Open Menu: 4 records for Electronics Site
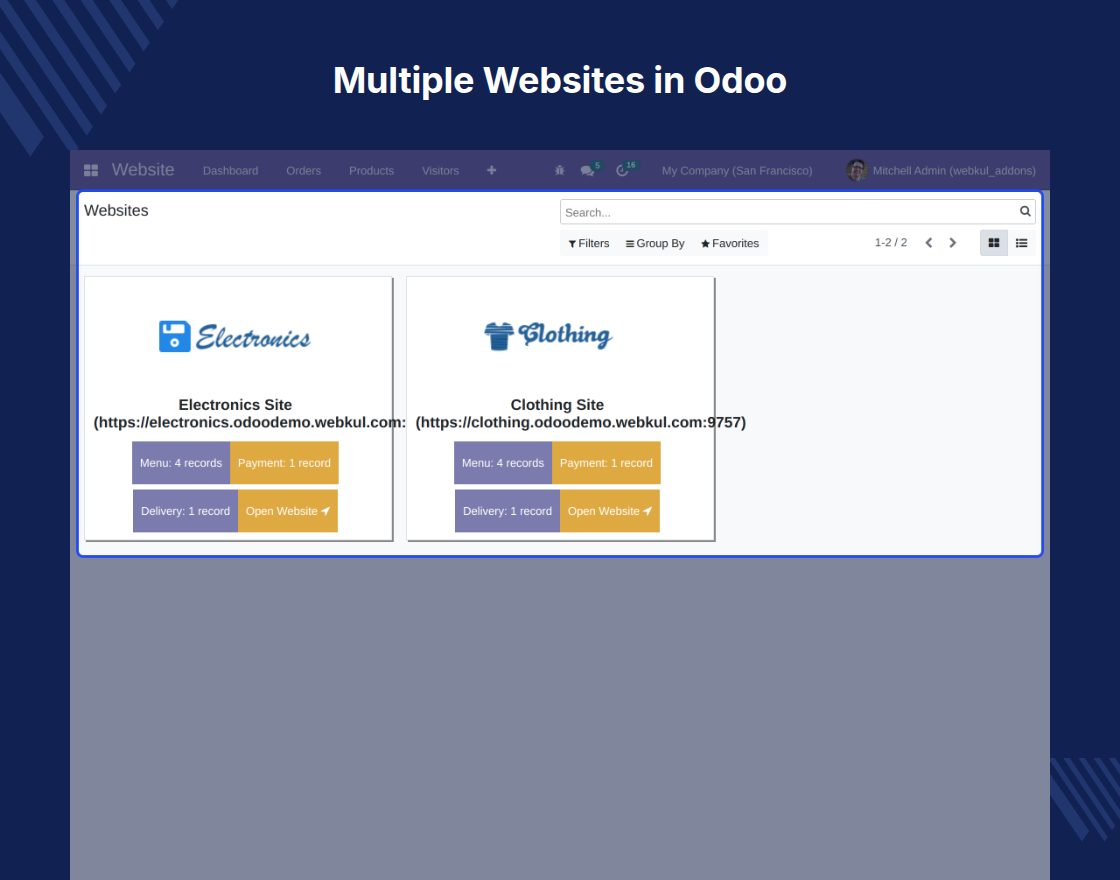This screenshot has width=1120, height=880. point(181,463)
